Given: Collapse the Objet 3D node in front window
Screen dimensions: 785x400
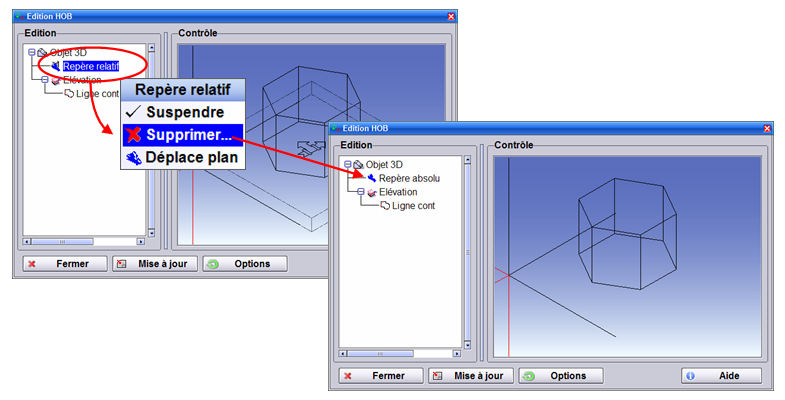Looking at the screenshot, I should 347,164.
